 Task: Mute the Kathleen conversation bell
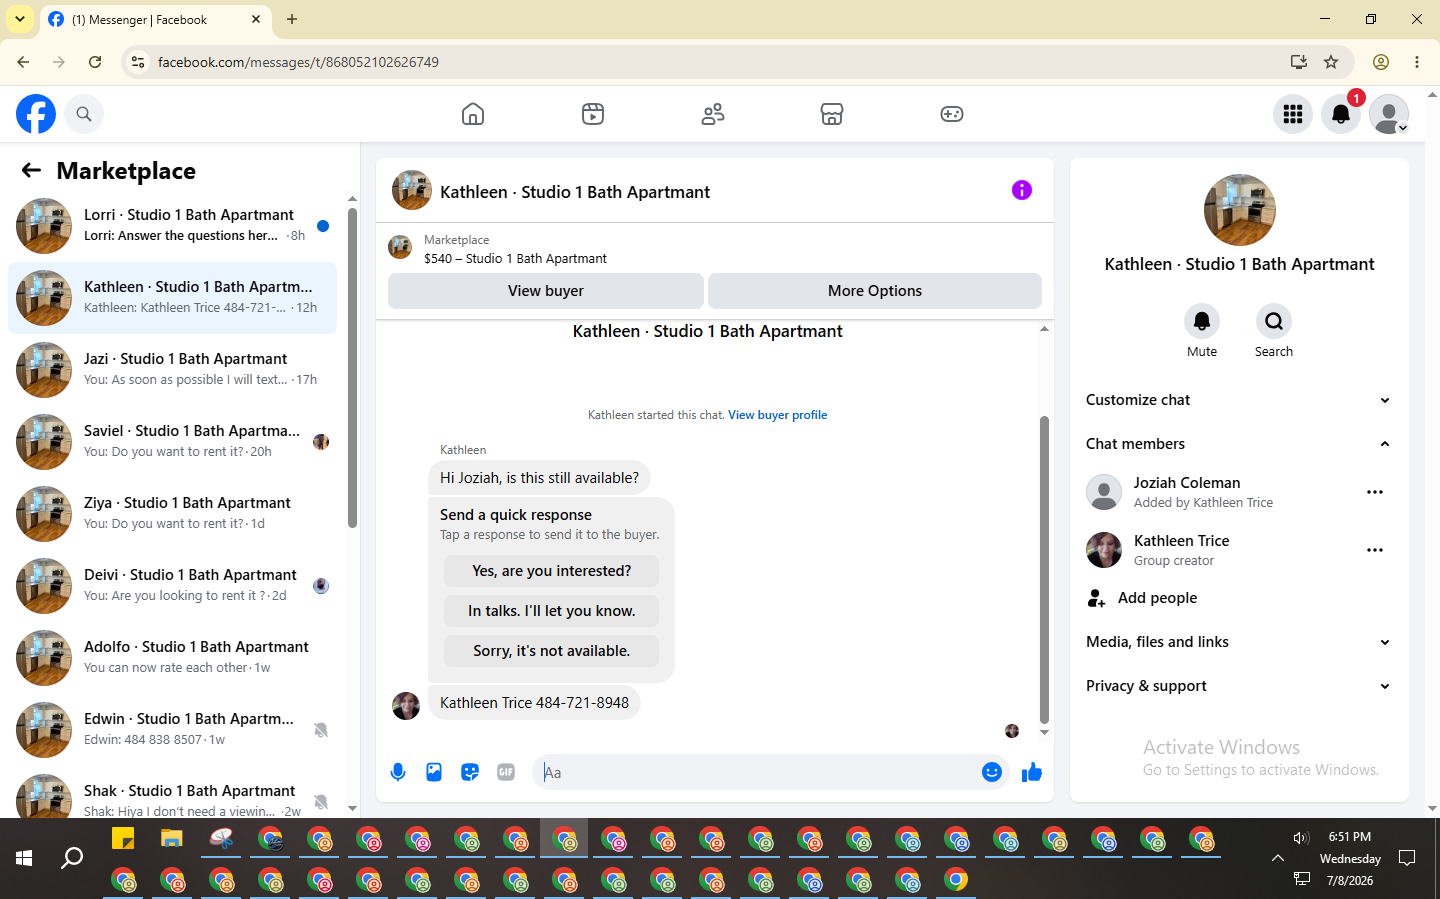[1202, 321]
